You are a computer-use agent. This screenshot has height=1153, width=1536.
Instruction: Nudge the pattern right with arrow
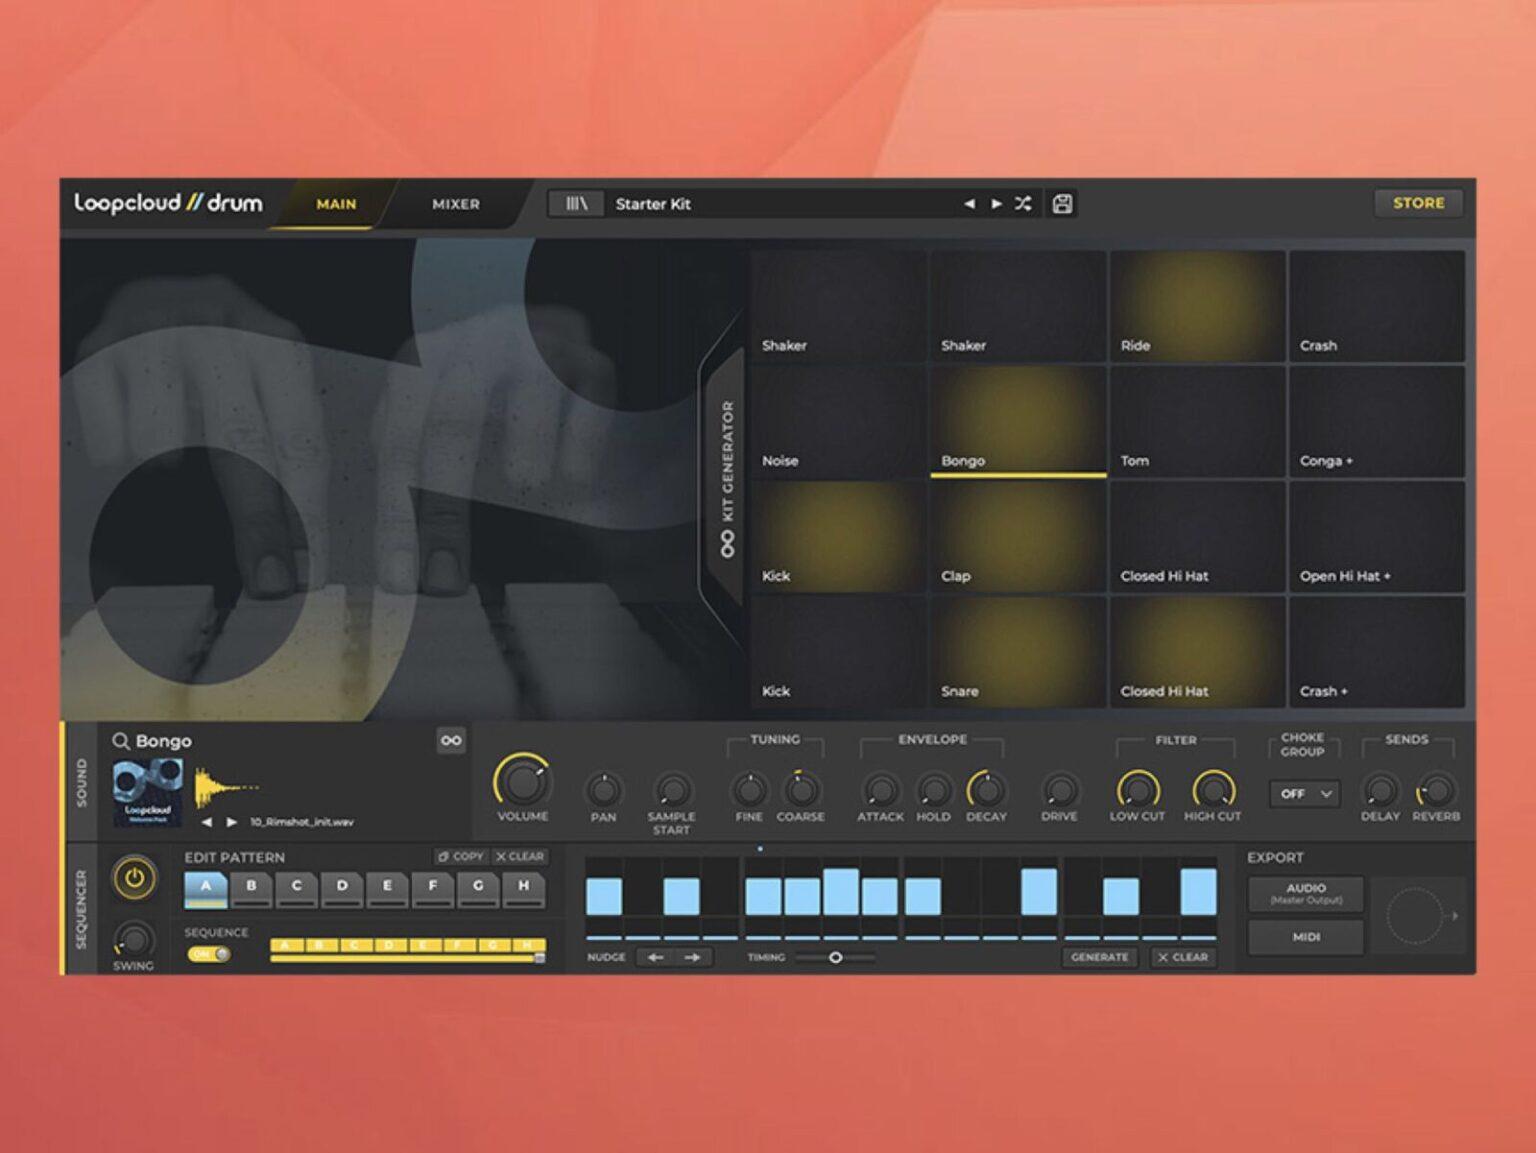692,957
